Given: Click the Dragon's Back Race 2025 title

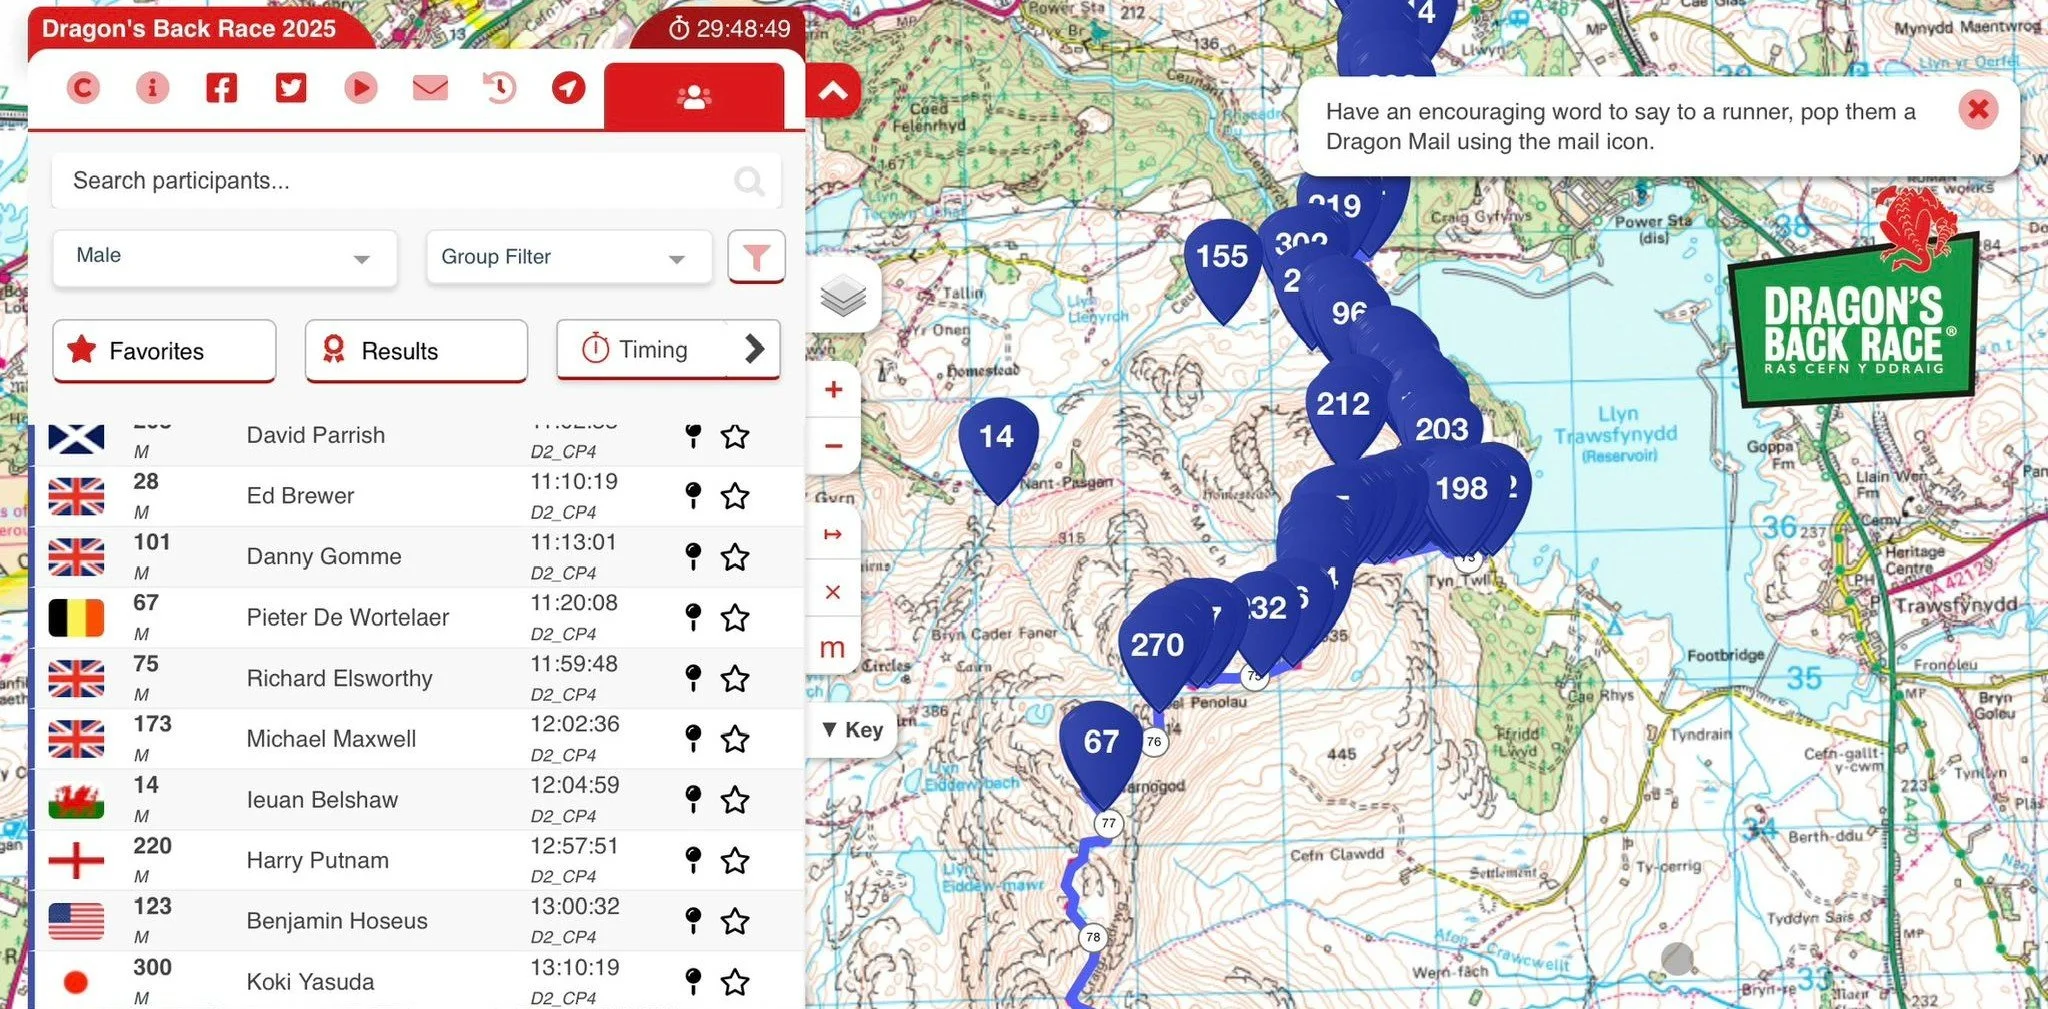Looking at the screenshot, I should tap(189, 29).
